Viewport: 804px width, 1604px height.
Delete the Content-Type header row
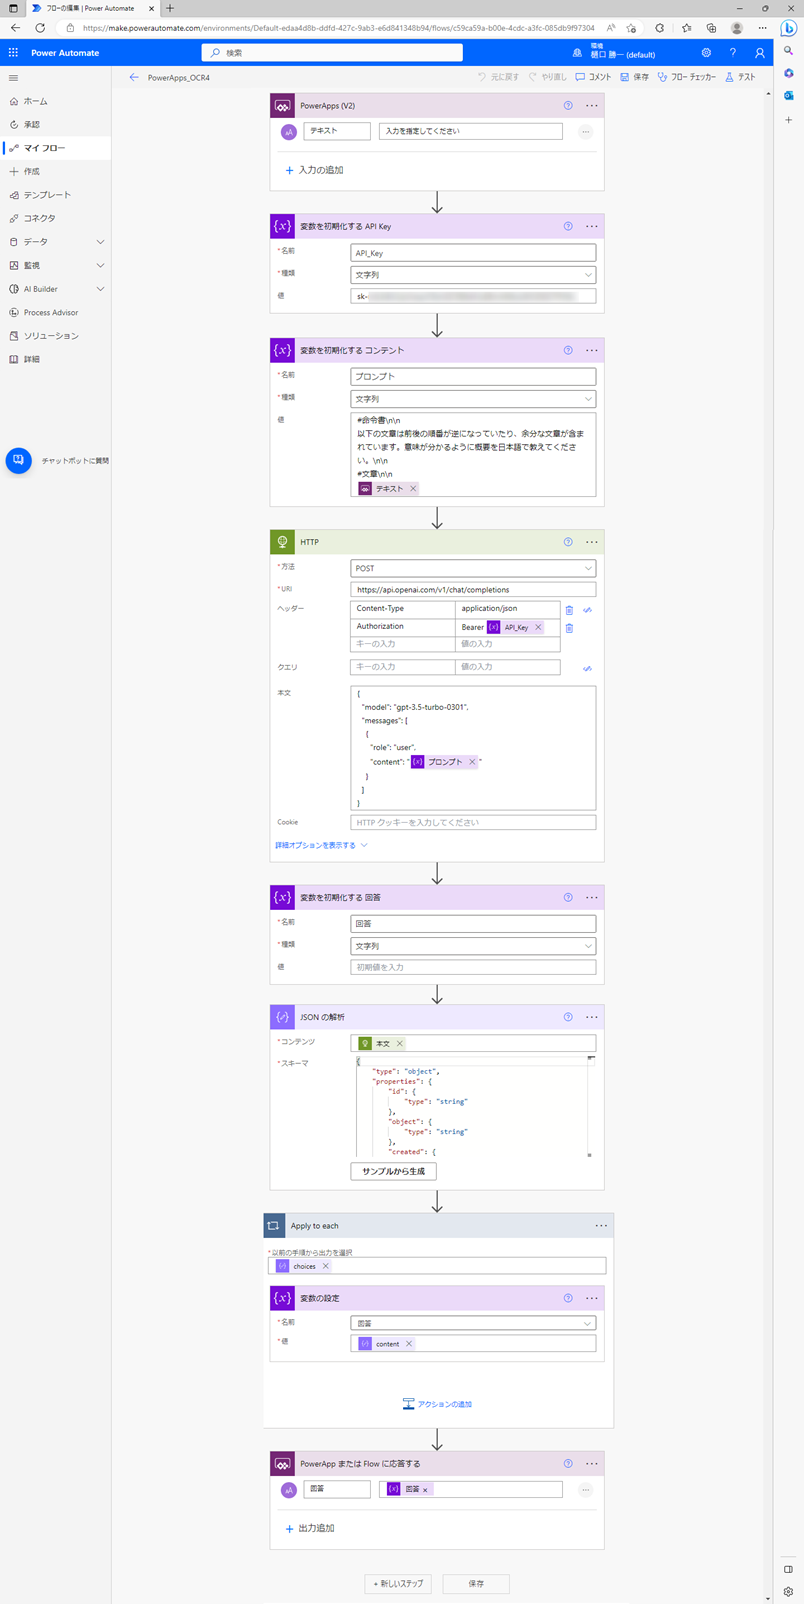569,609
